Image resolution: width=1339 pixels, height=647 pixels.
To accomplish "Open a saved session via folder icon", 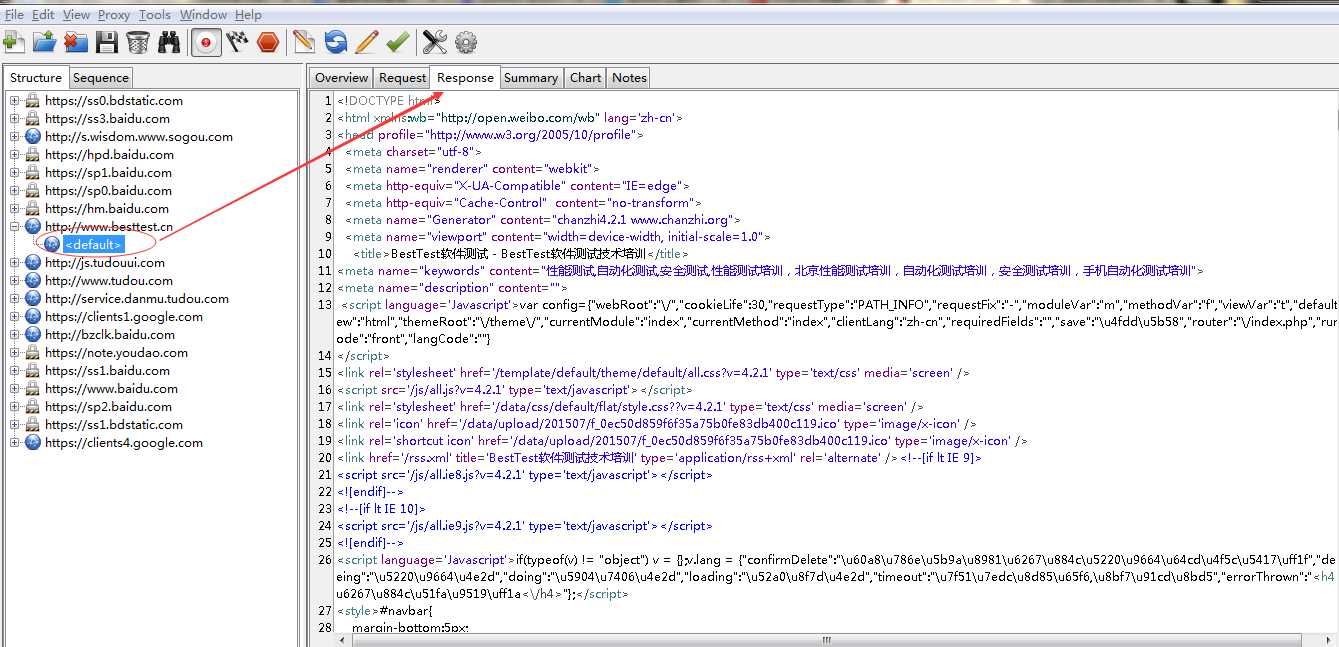I will point(45,42).
